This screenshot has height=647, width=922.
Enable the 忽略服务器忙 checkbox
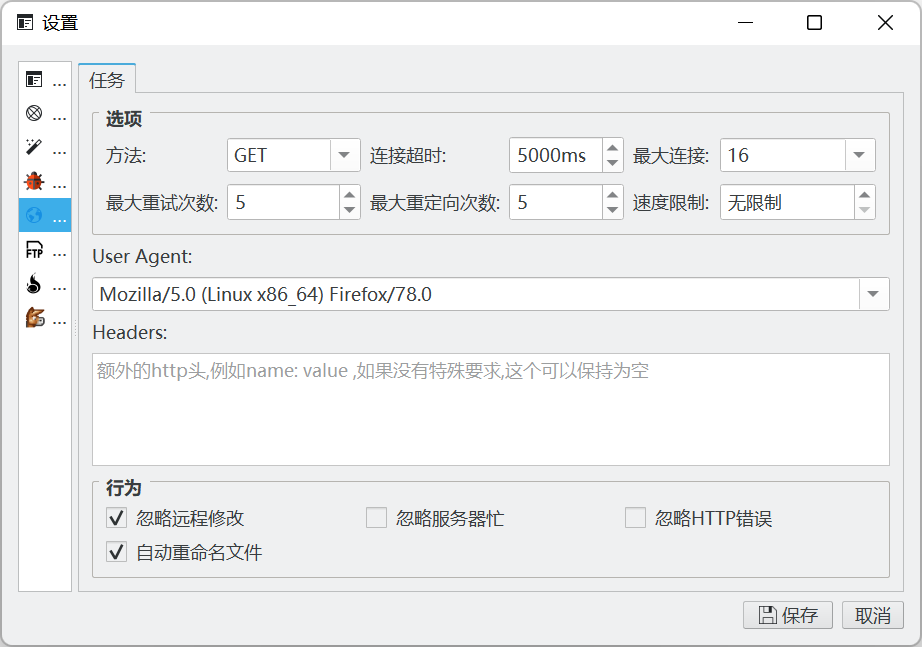(376, 518)
